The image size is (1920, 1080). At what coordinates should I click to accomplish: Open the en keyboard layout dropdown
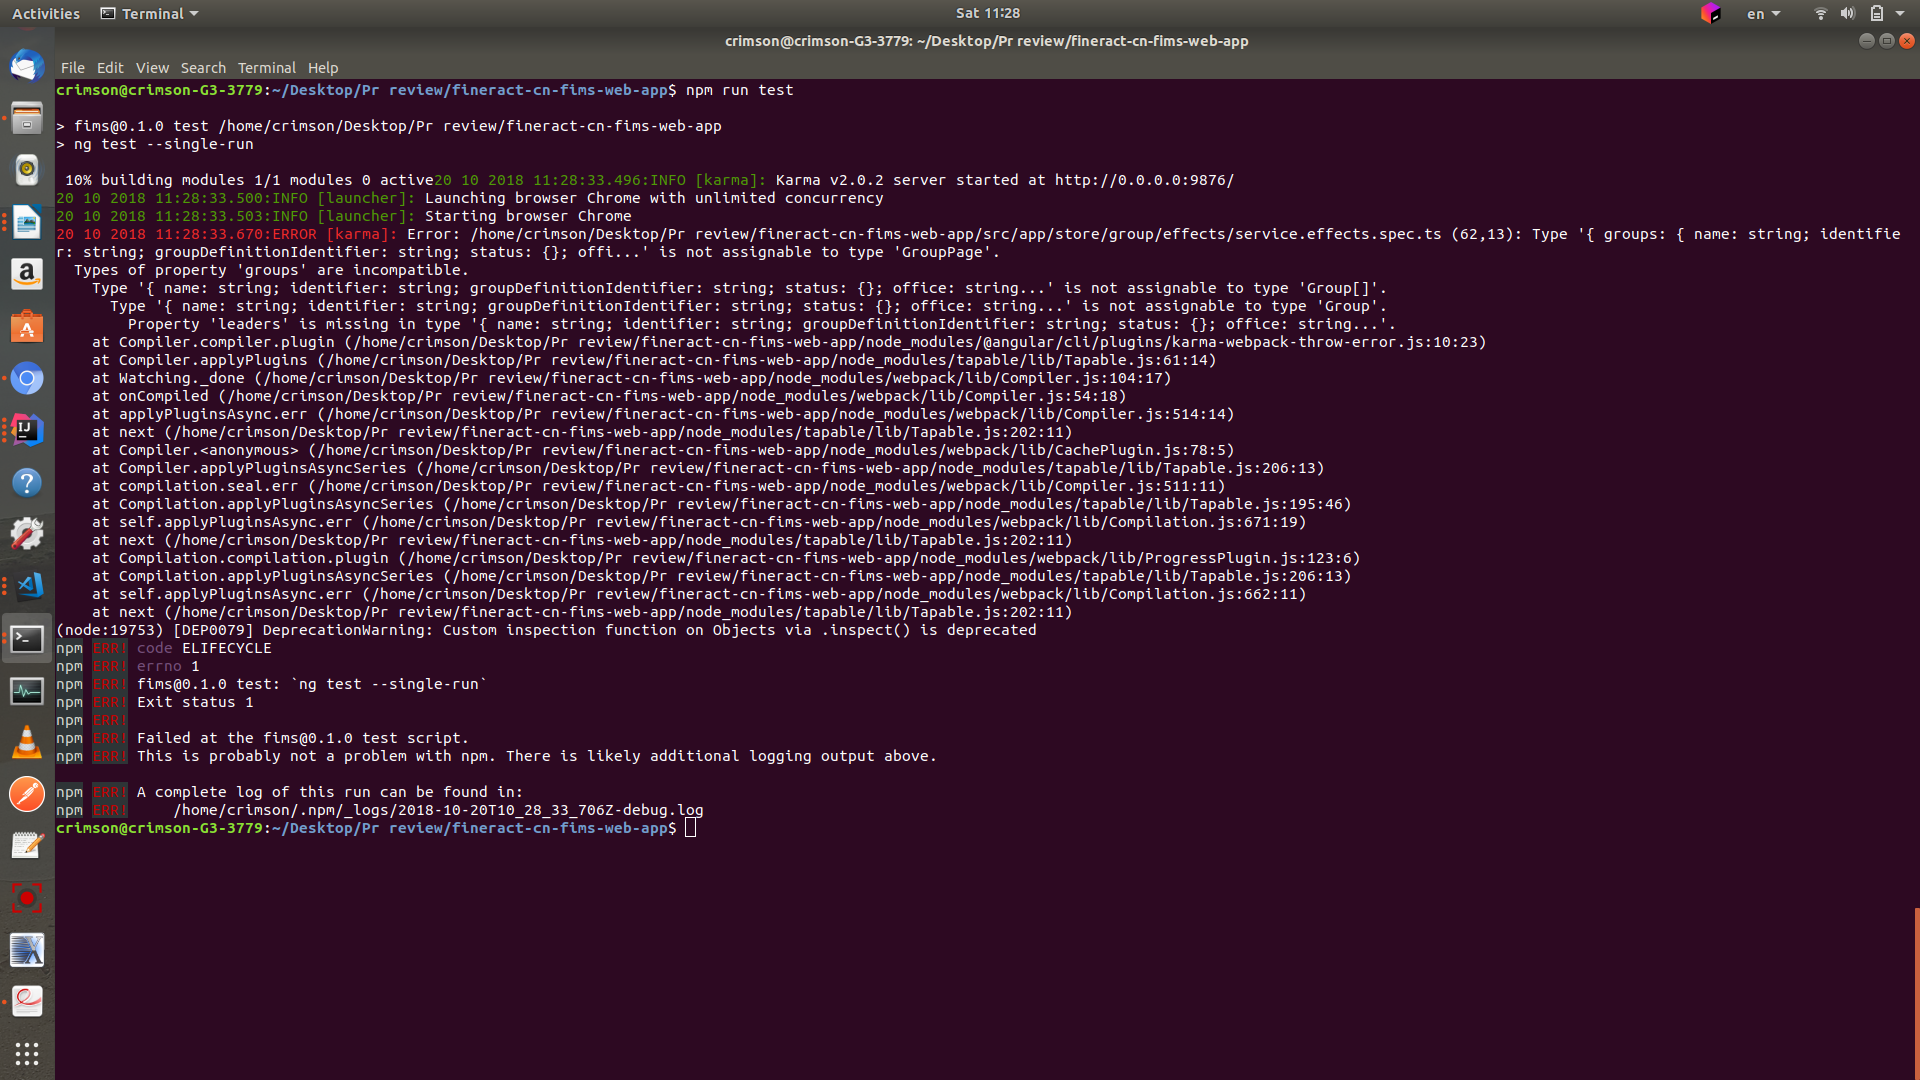1763,13
